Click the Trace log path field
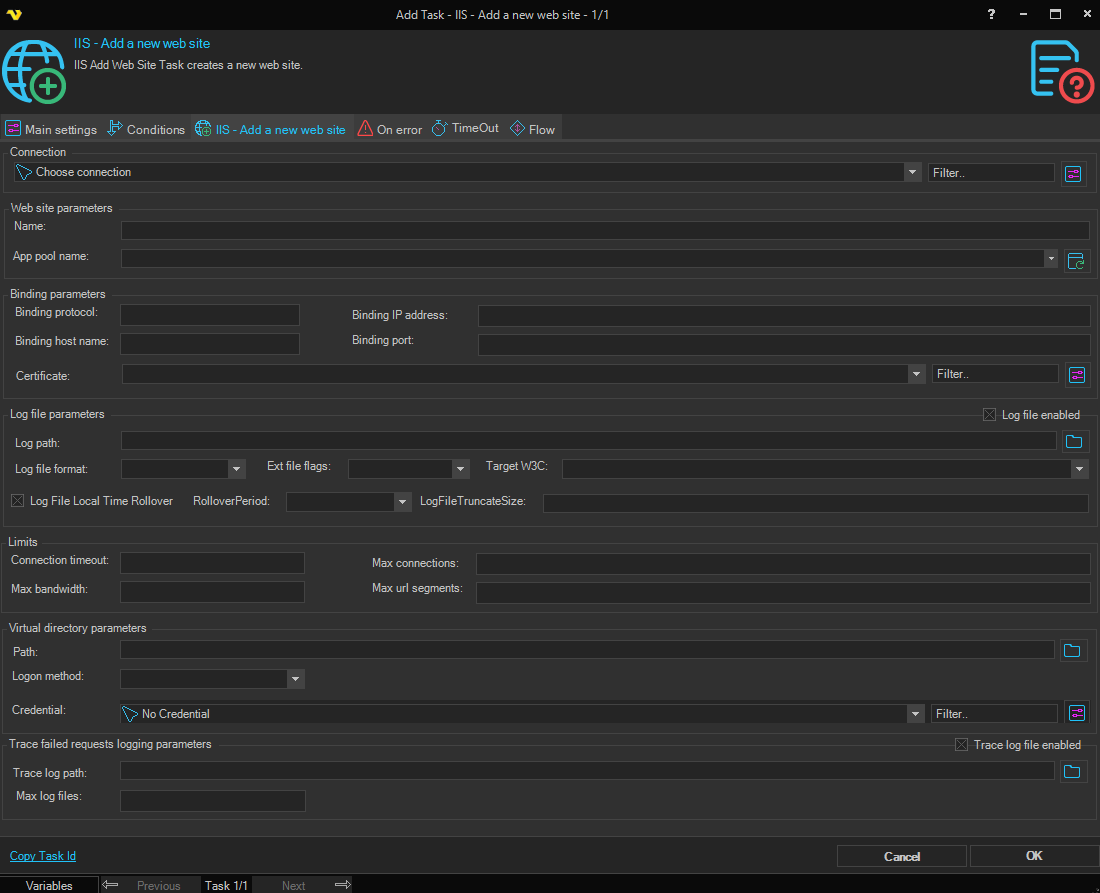1100x893 pixels. point(587,770)
